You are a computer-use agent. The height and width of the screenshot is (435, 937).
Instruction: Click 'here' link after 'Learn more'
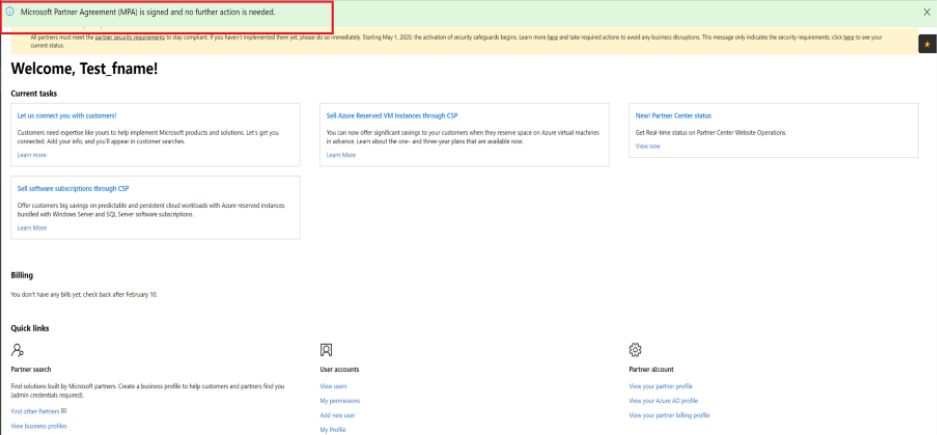coord(553,37)
